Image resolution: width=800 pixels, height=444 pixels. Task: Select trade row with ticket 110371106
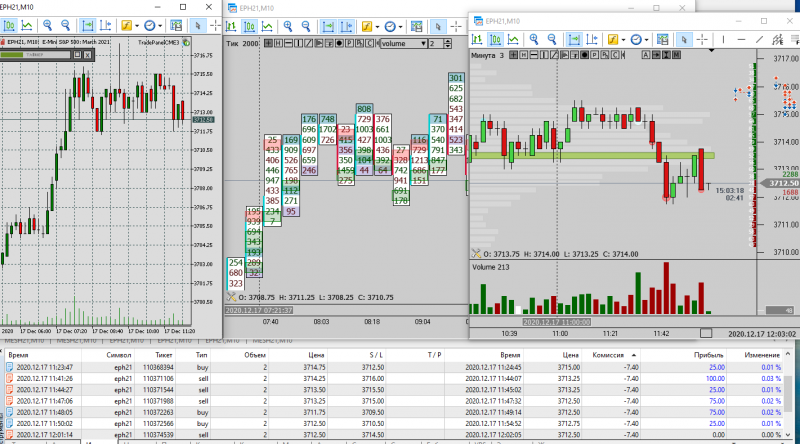pyautogui.click(x=393, y=379)
